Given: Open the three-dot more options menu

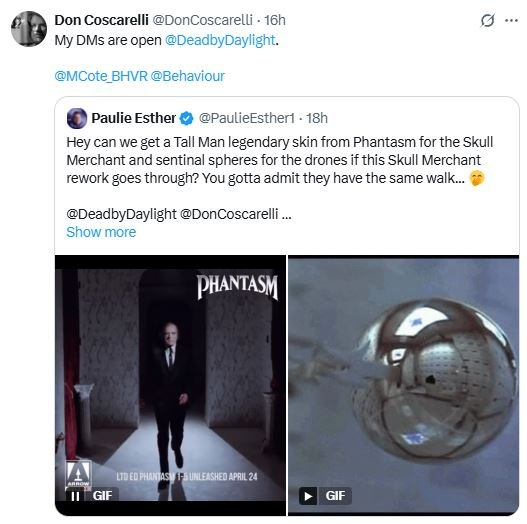Looking at the screenshot, I should click(x=511, y=21).
